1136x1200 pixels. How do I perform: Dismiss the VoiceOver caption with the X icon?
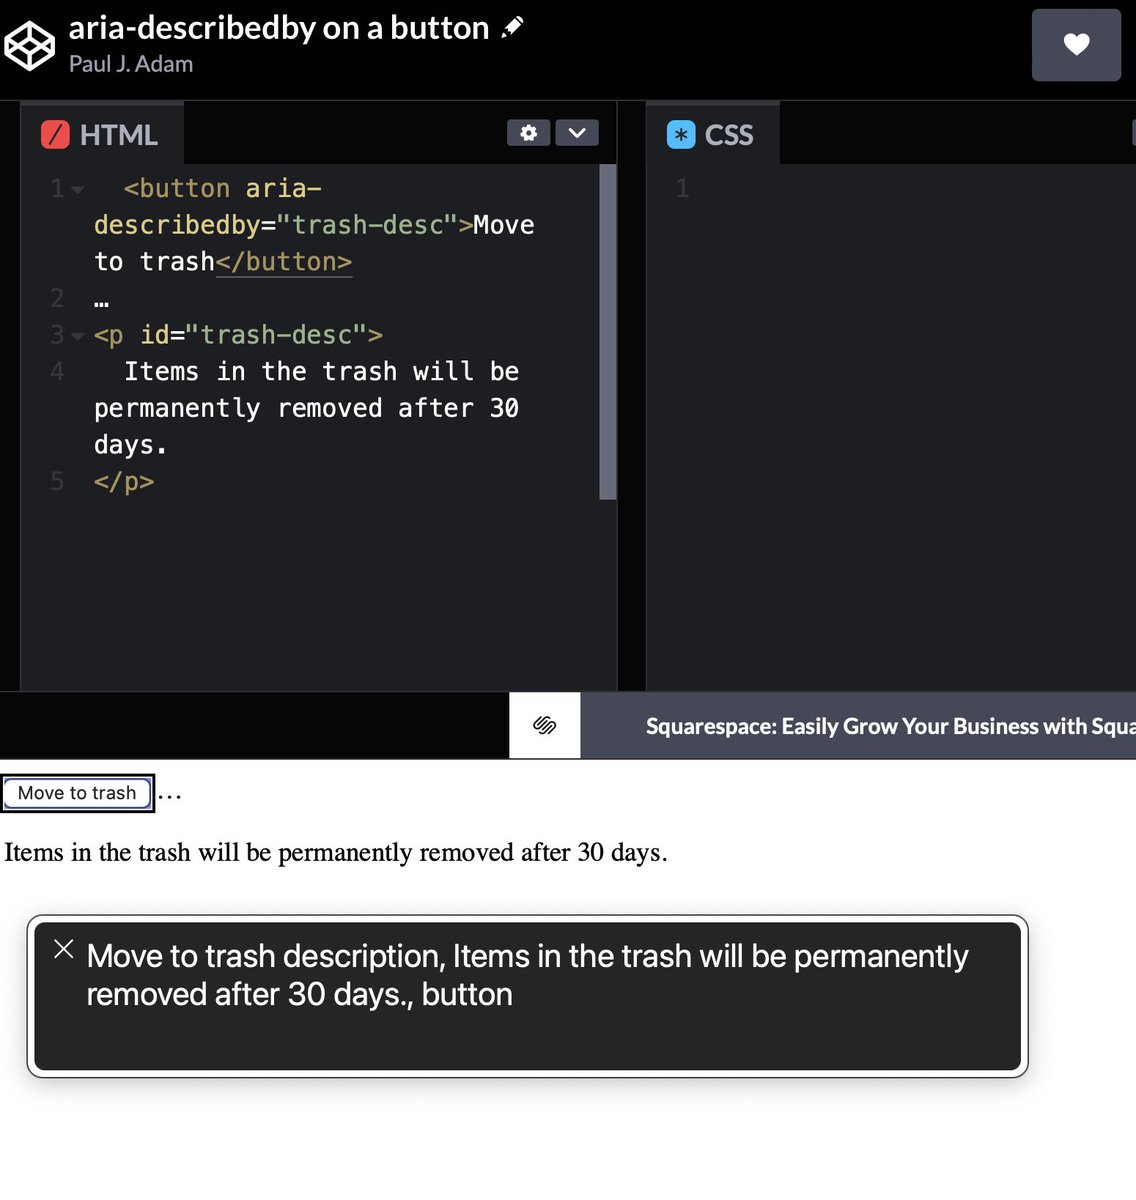point(64,949)
